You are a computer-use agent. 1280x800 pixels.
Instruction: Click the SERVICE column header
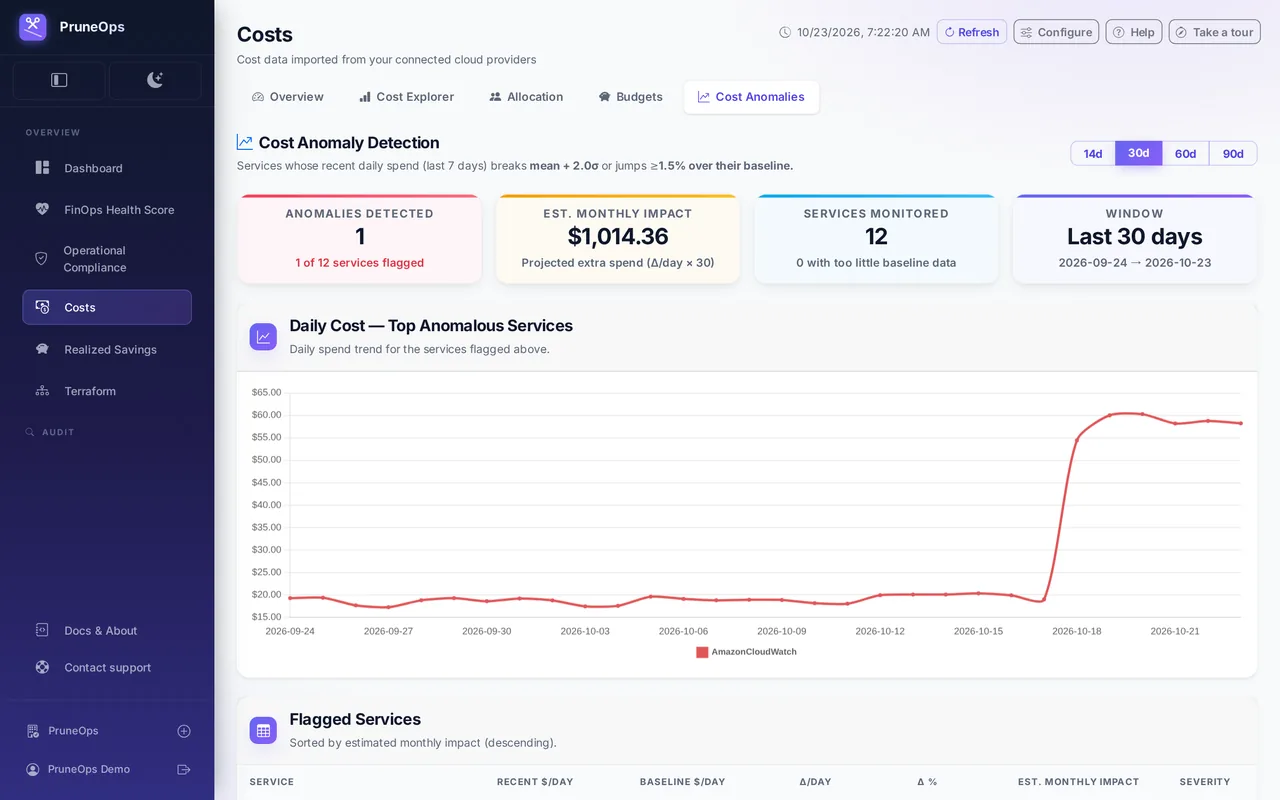pyautogui.click(x=272, y=782)
